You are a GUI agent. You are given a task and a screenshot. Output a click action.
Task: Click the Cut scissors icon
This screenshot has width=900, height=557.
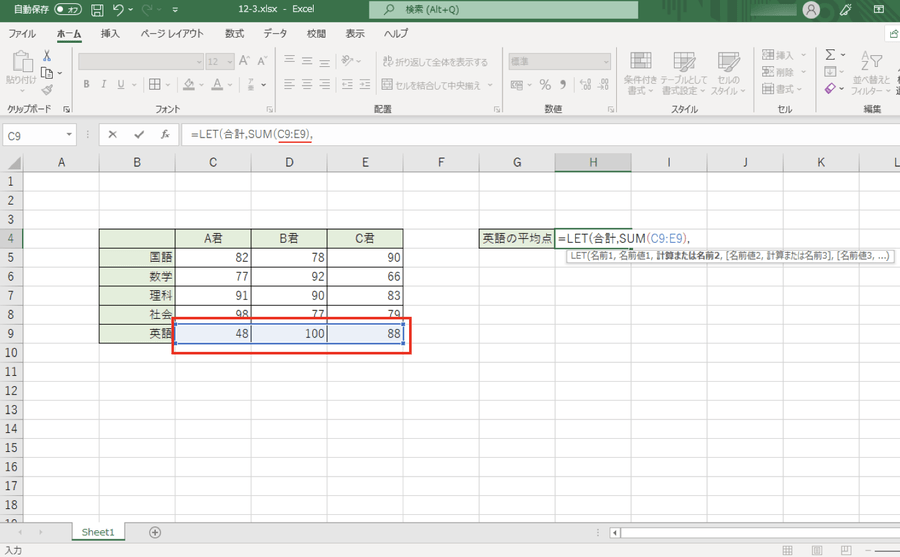[x=46, y=57]
